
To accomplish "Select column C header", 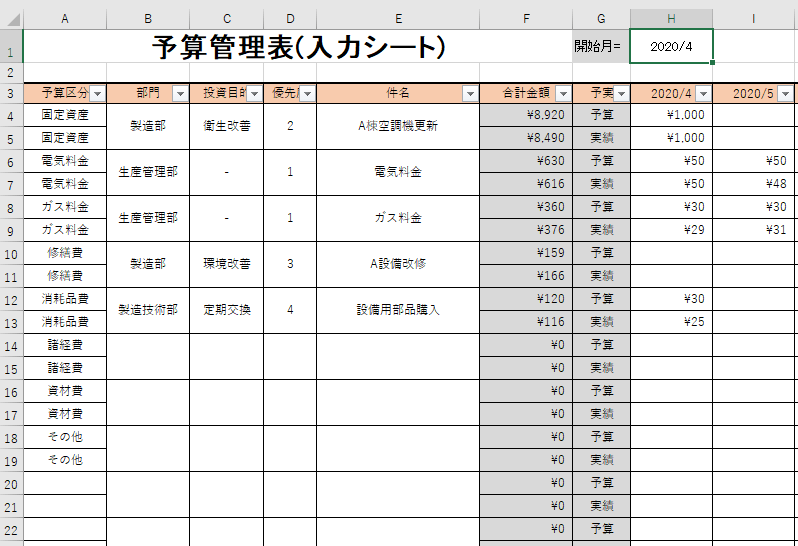I will [226, 19].
